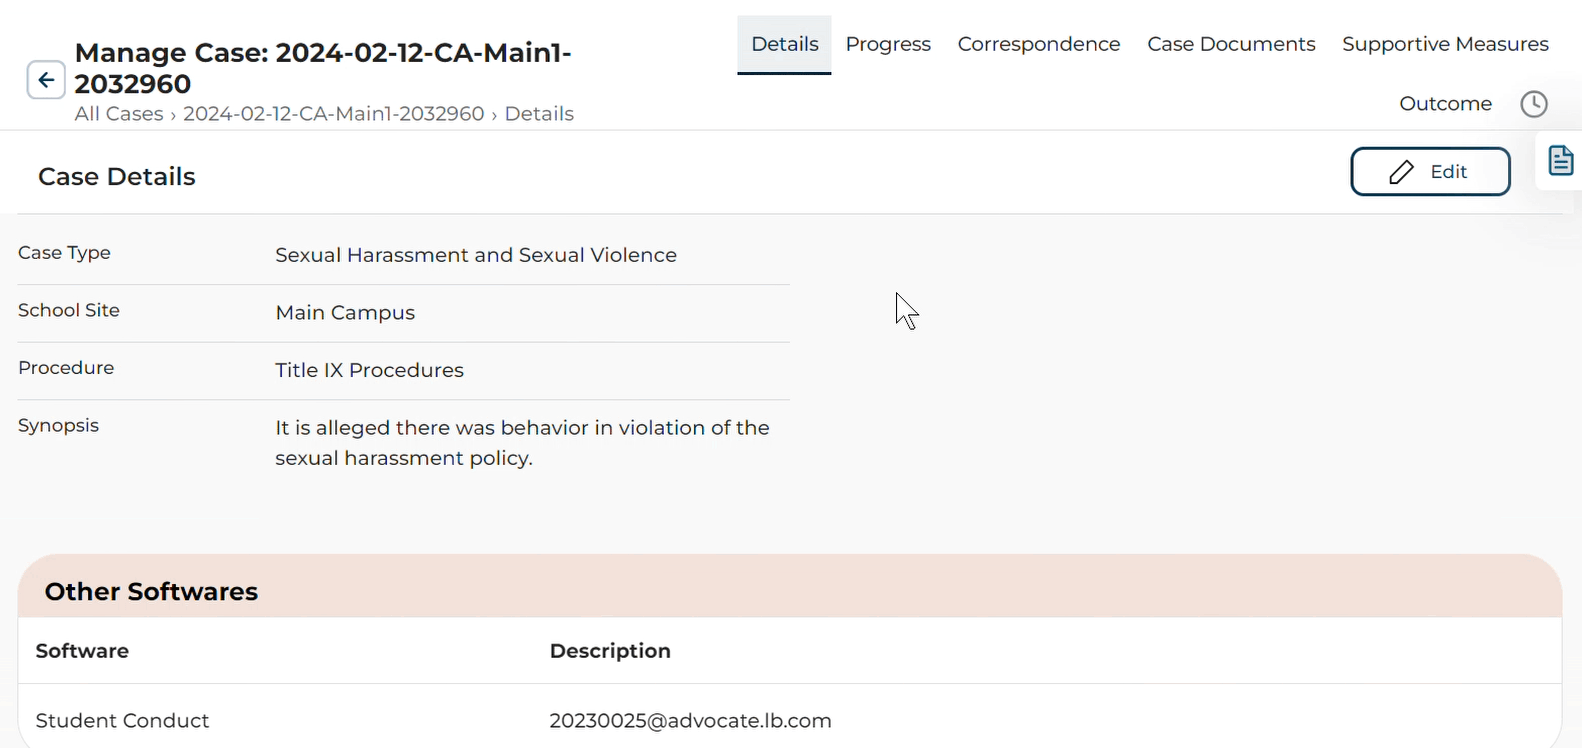The width and height of the screenshot is (1582, 748).
Task: Select the Student Conduct software row
Action: 122,721
